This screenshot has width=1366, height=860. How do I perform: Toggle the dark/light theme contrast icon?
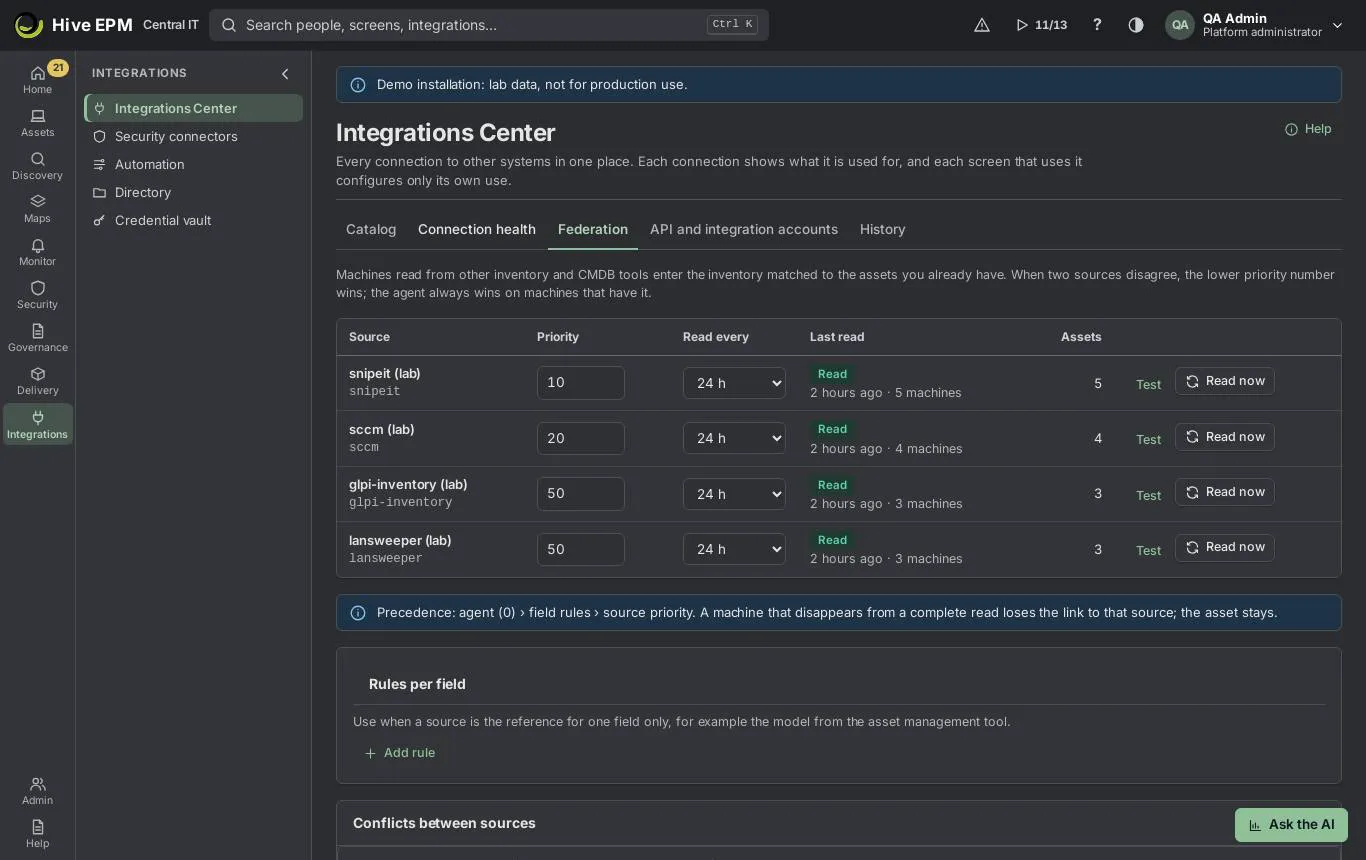(x=1136, y=25)
